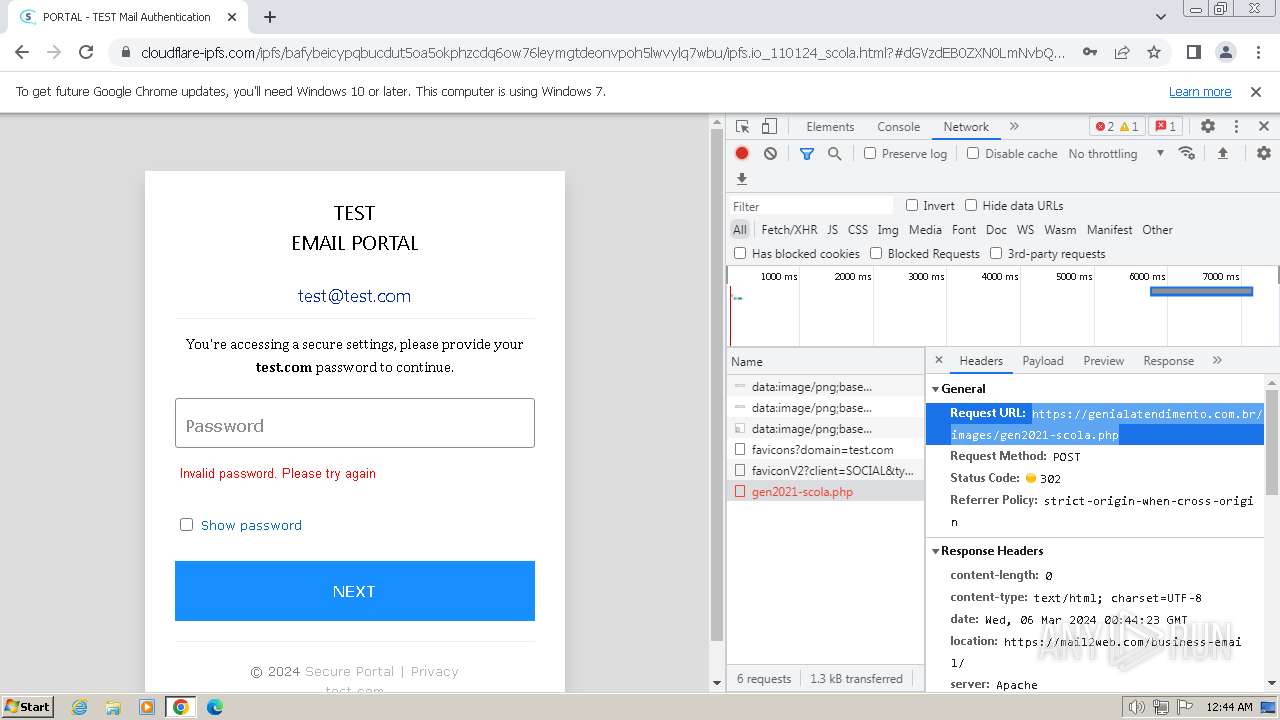1280x720 pixels.
Task: Click the 1 issue red badge
Action: [x=1165, y=127]
